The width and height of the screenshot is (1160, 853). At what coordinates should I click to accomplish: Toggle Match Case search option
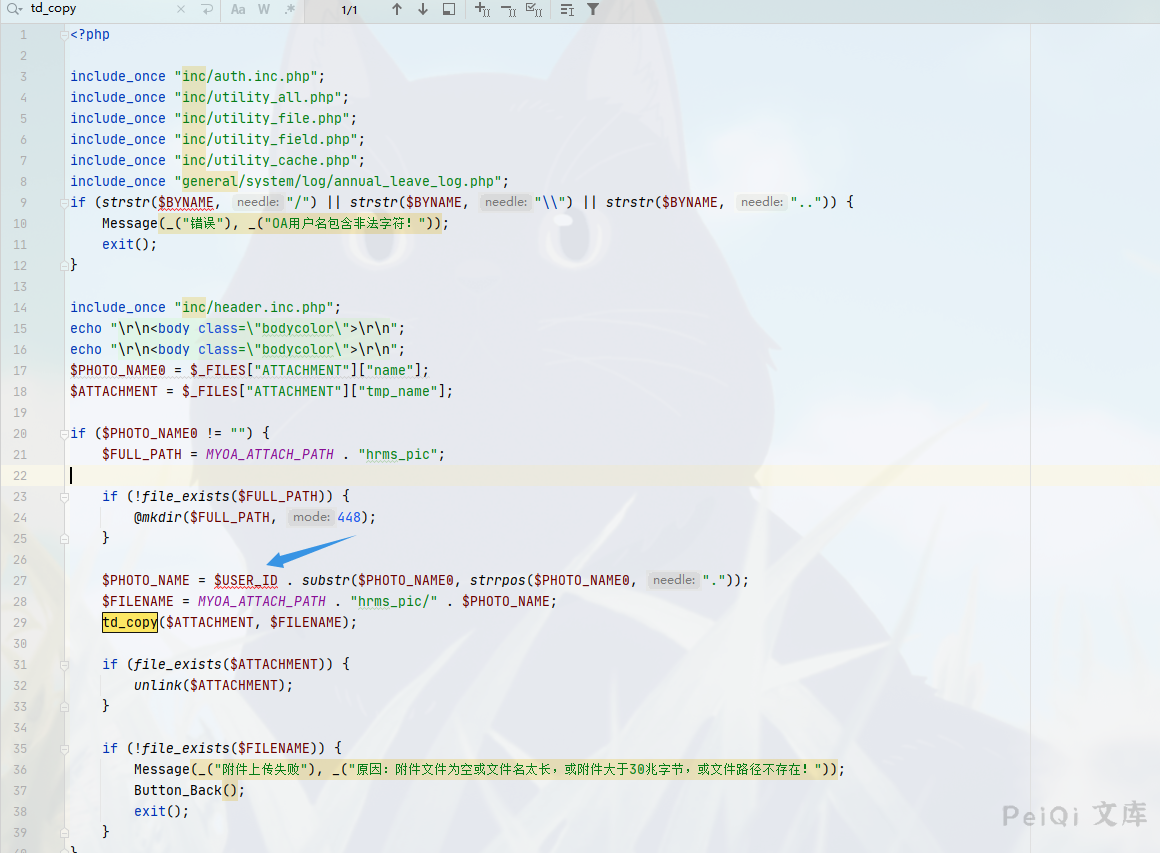click(238, 9)
